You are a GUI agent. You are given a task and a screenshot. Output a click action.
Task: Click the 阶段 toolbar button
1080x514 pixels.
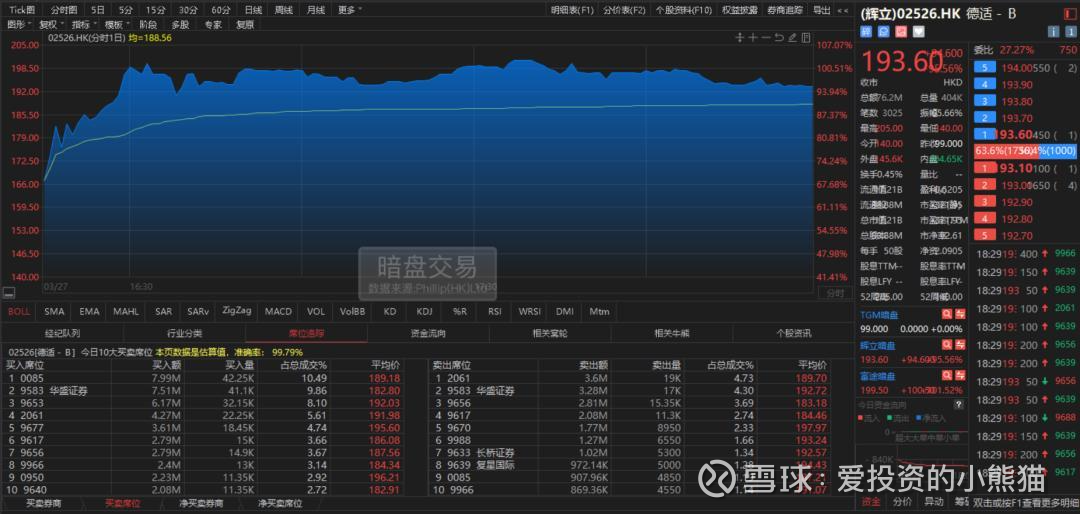pos(147,24)
